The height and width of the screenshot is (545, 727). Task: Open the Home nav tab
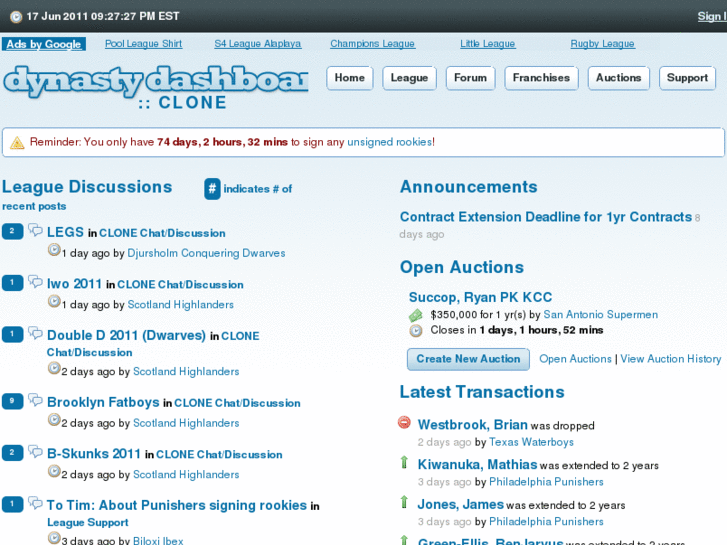coord(350,78)
